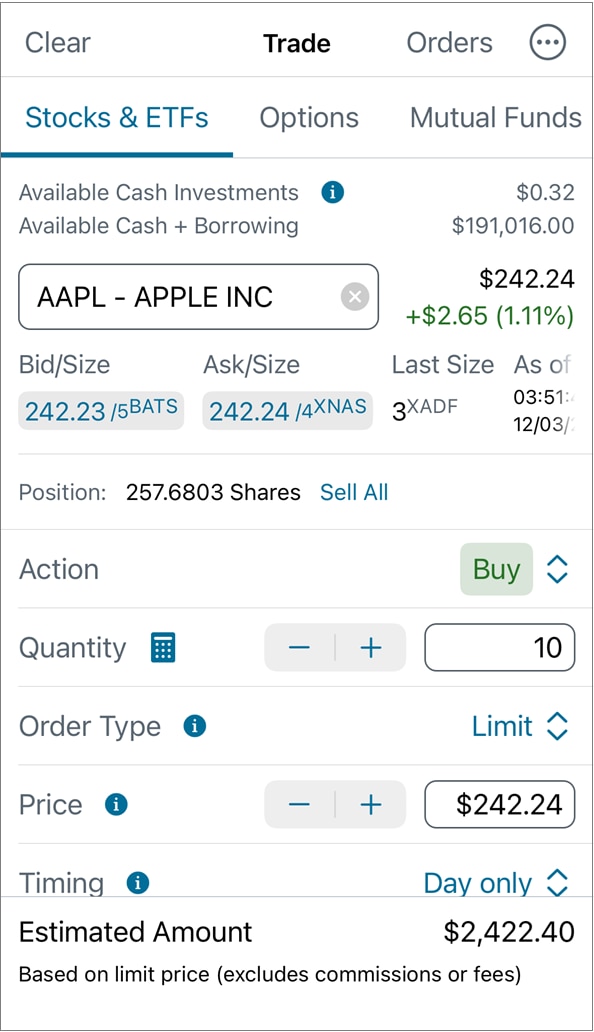Show Price info tooltip
The width and height of the screenshot is (594, 1032).
[116, 804]
